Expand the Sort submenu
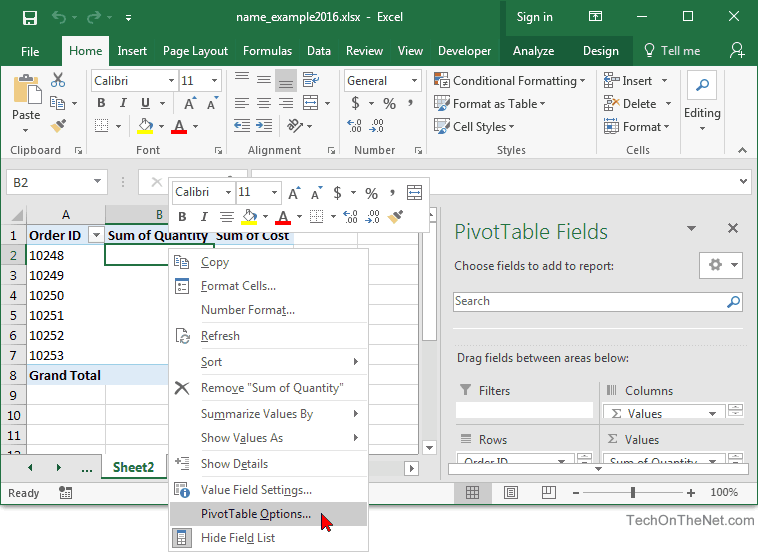Screen dimensions: 758x552 (x=269, y=362)
